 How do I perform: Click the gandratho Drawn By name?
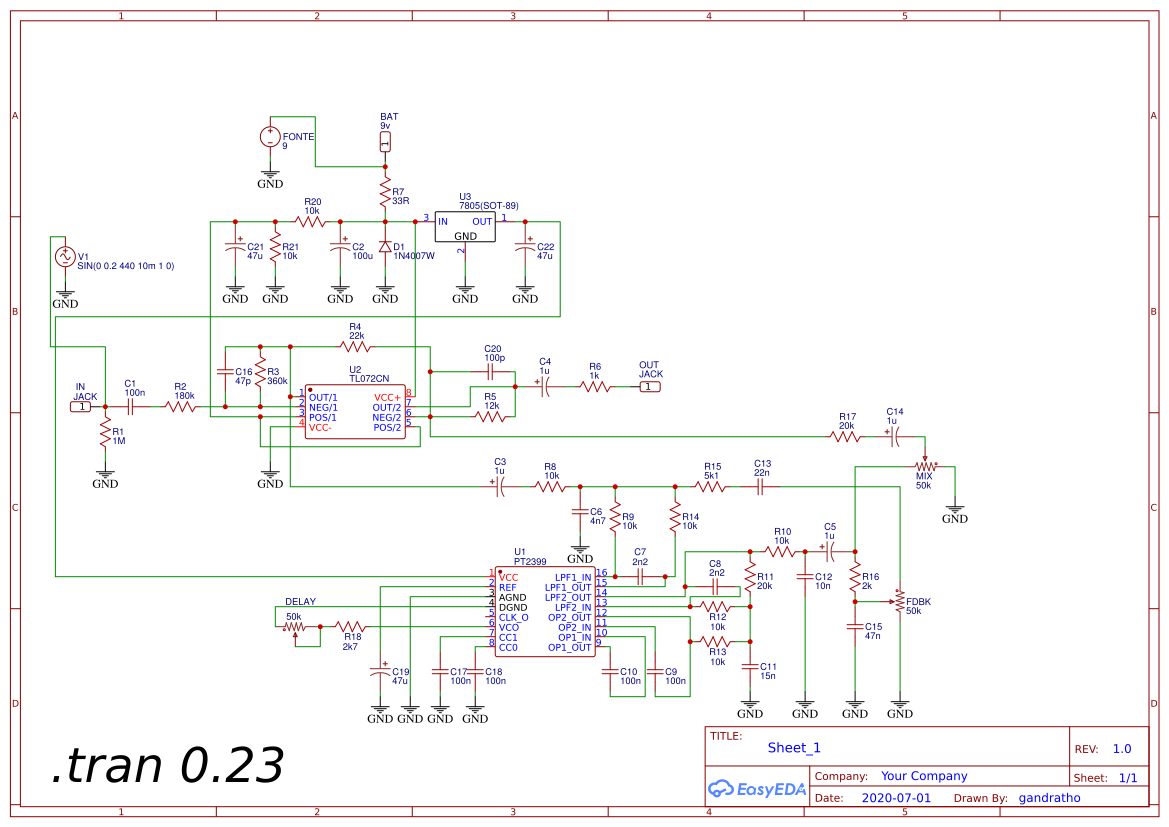[x=1049, y=797]
